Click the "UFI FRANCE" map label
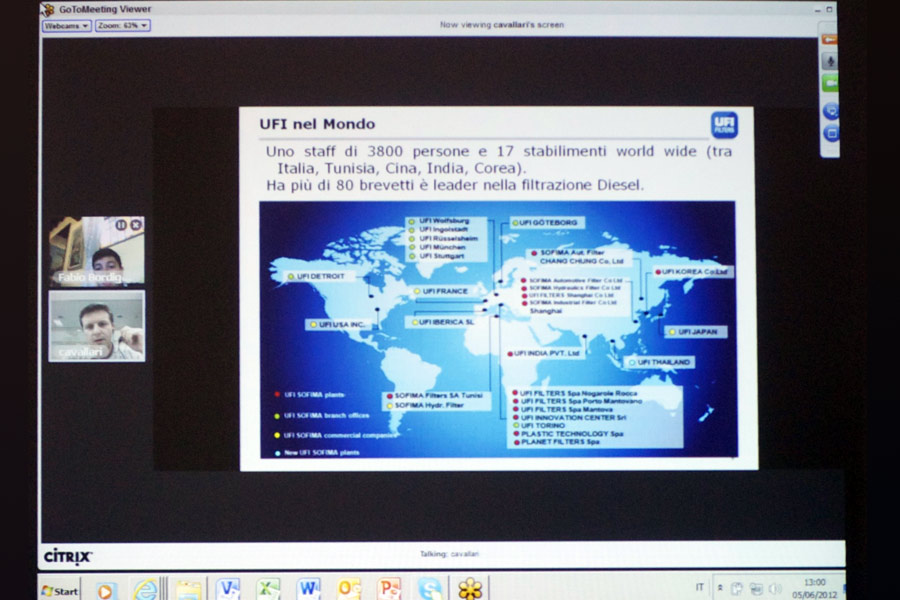Viewport: 900px width, 600px height. click(445, 291)
